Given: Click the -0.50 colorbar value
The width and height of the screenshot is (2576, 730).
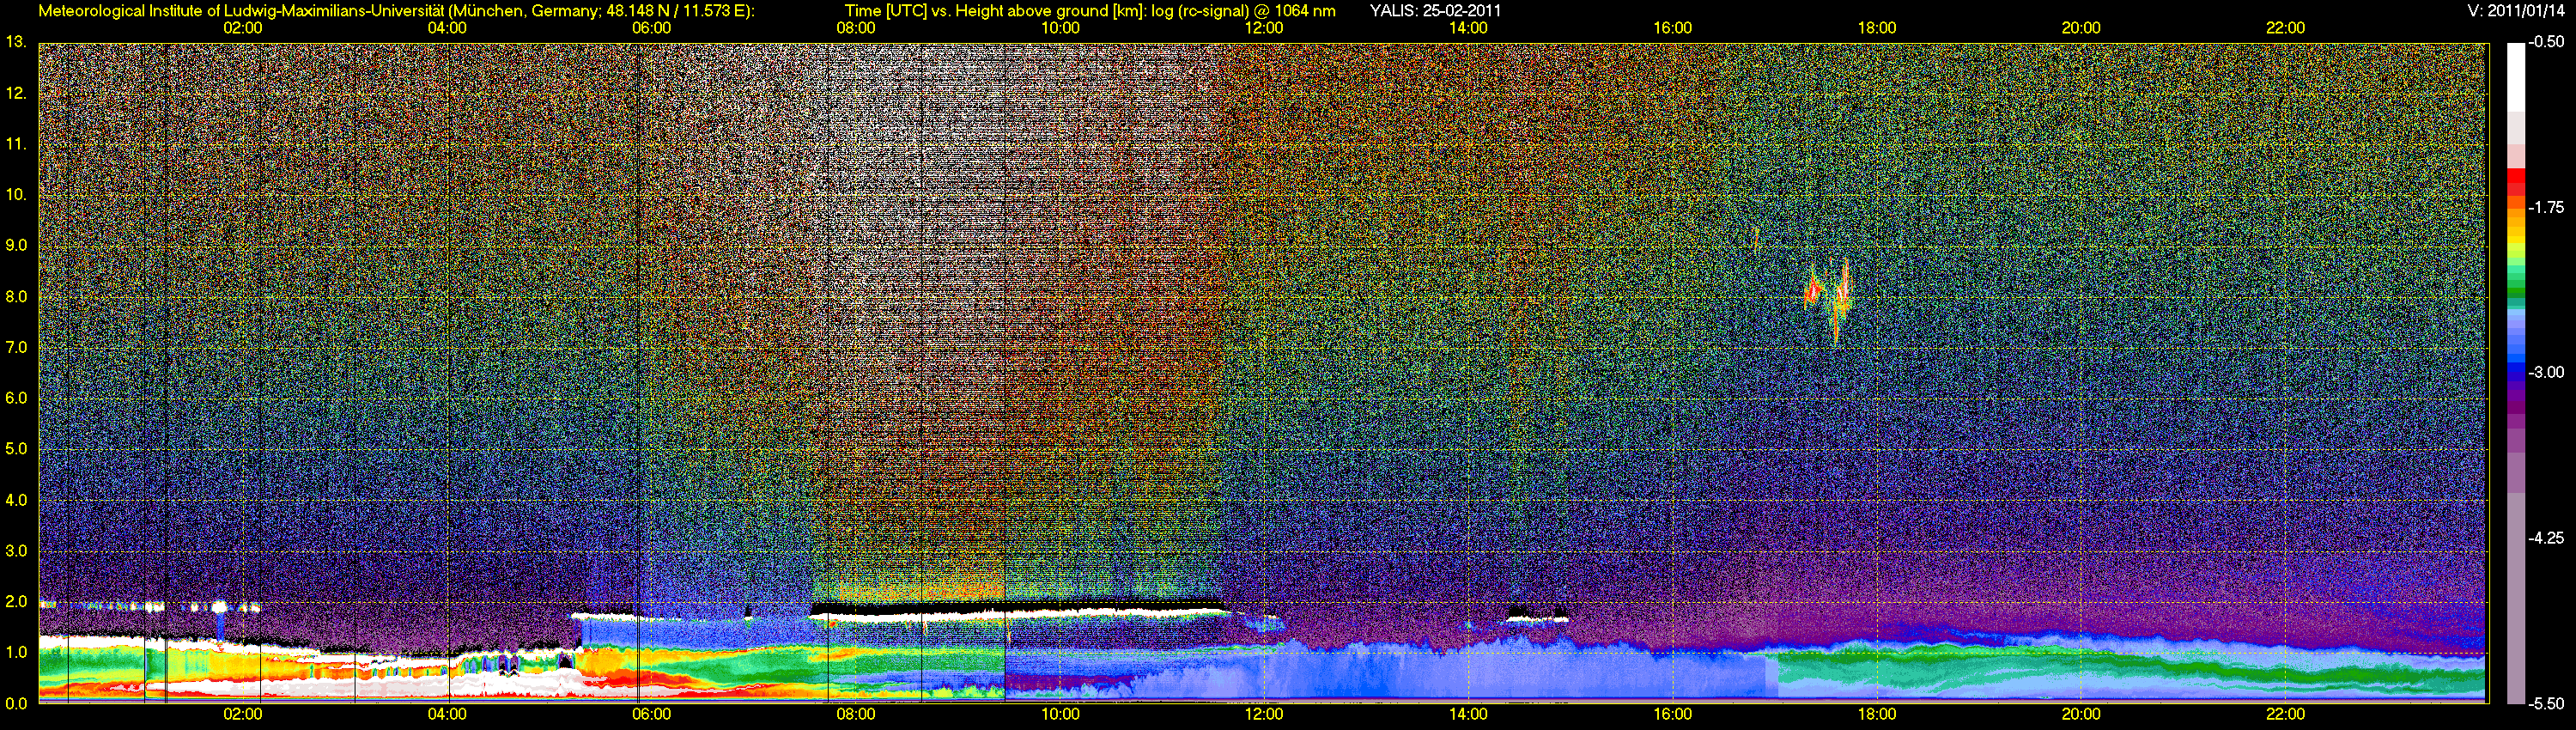Looking at the screenshot, I should tap(2547, 42).
